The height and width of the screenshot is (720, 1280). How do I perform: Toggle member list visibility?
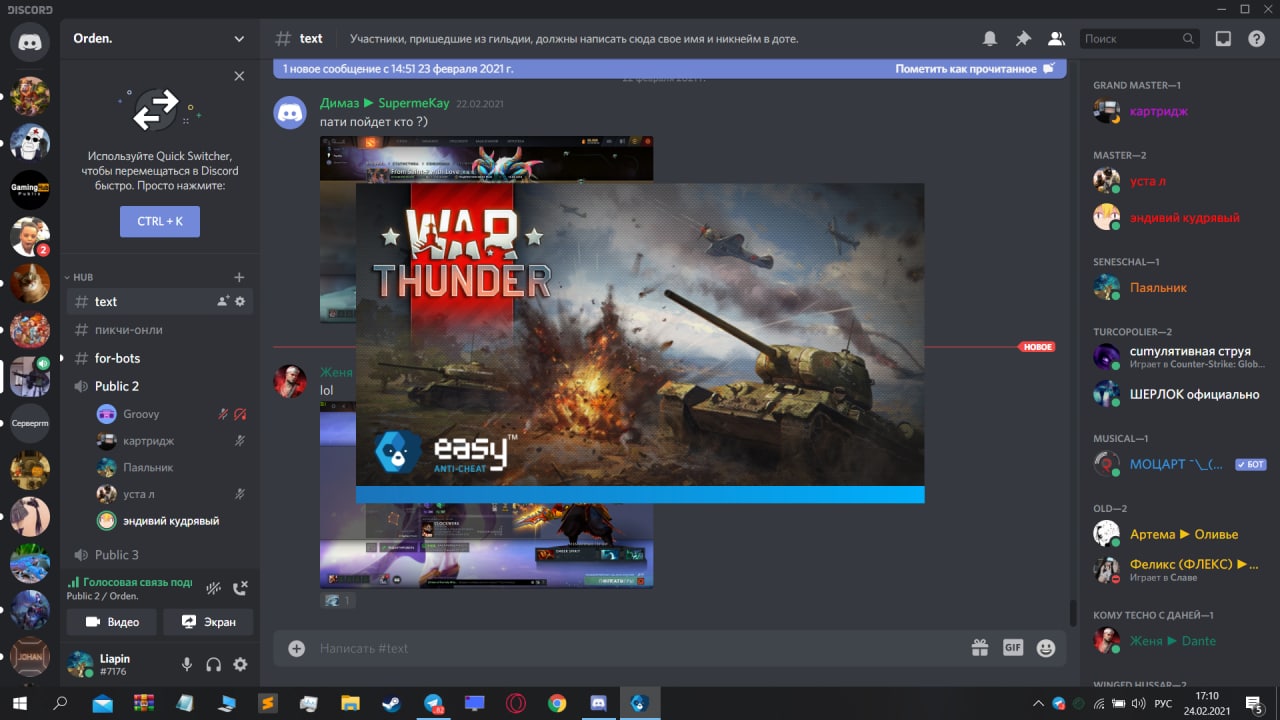pyautogui.click(x=1056, y=39)
